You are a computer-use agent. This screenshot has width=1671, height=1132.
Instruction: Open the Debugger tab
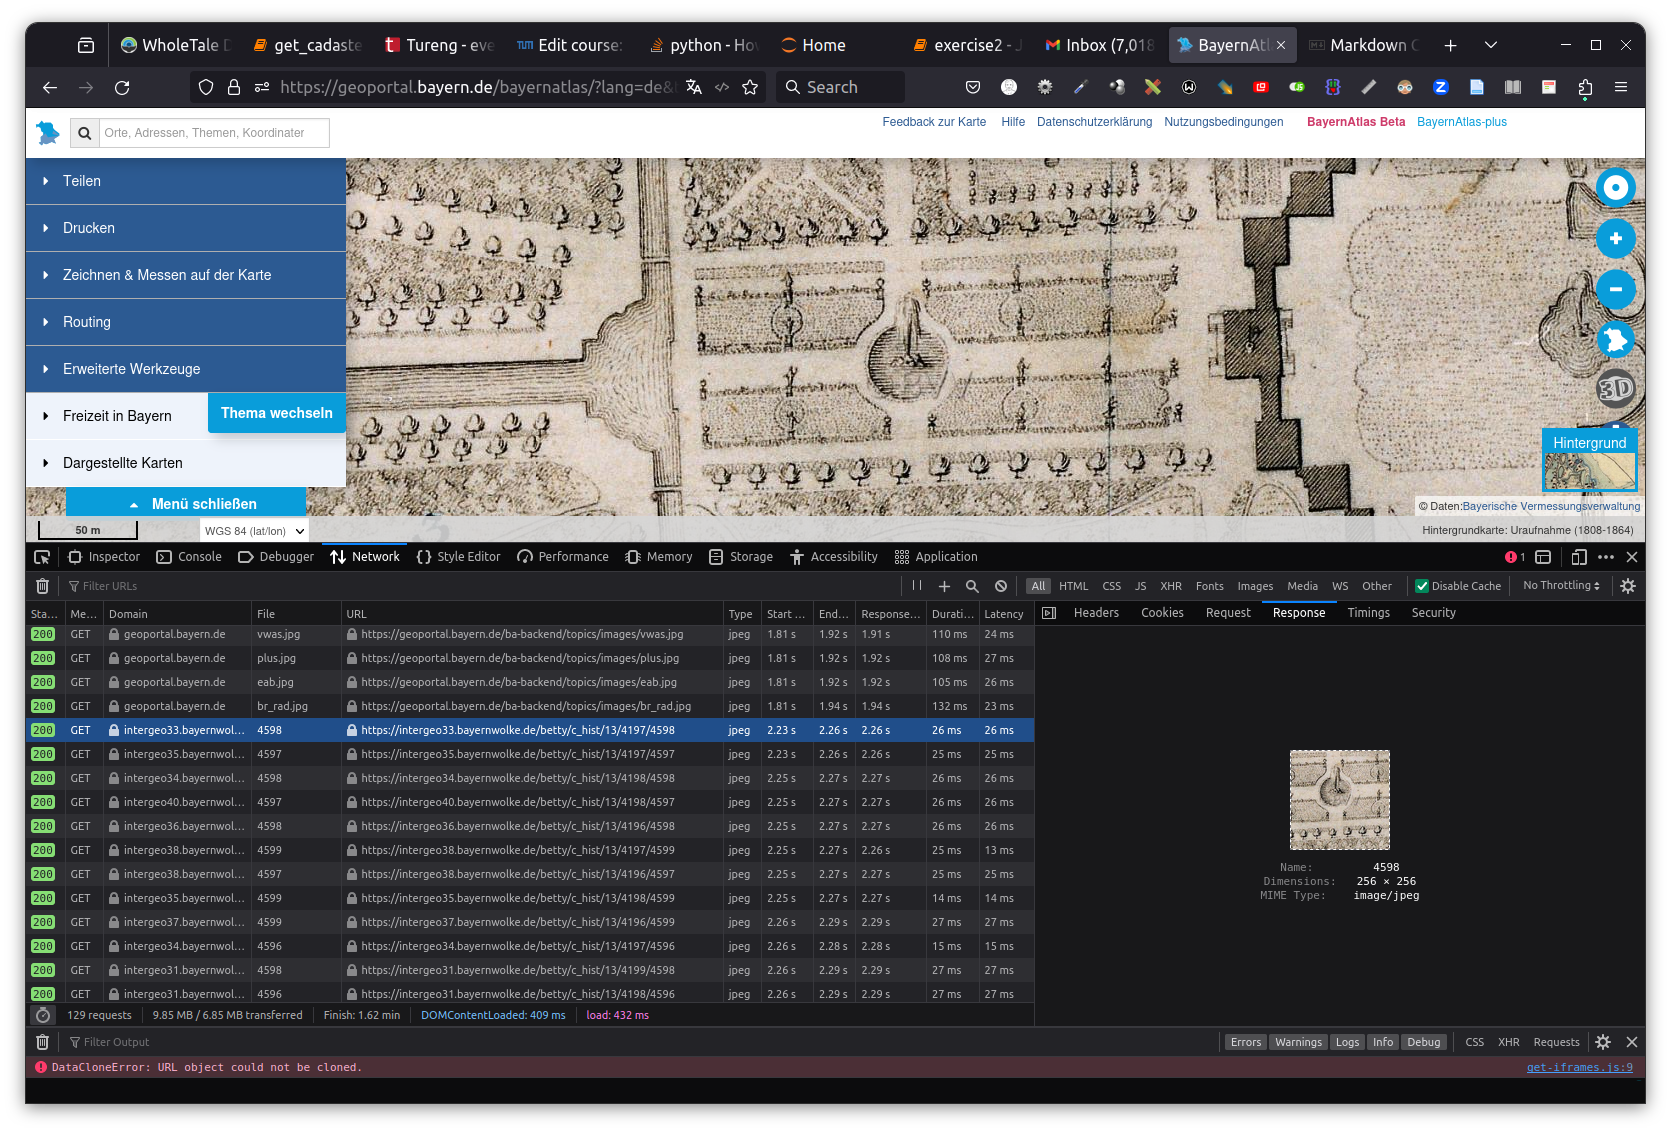[x=276, y=557]
